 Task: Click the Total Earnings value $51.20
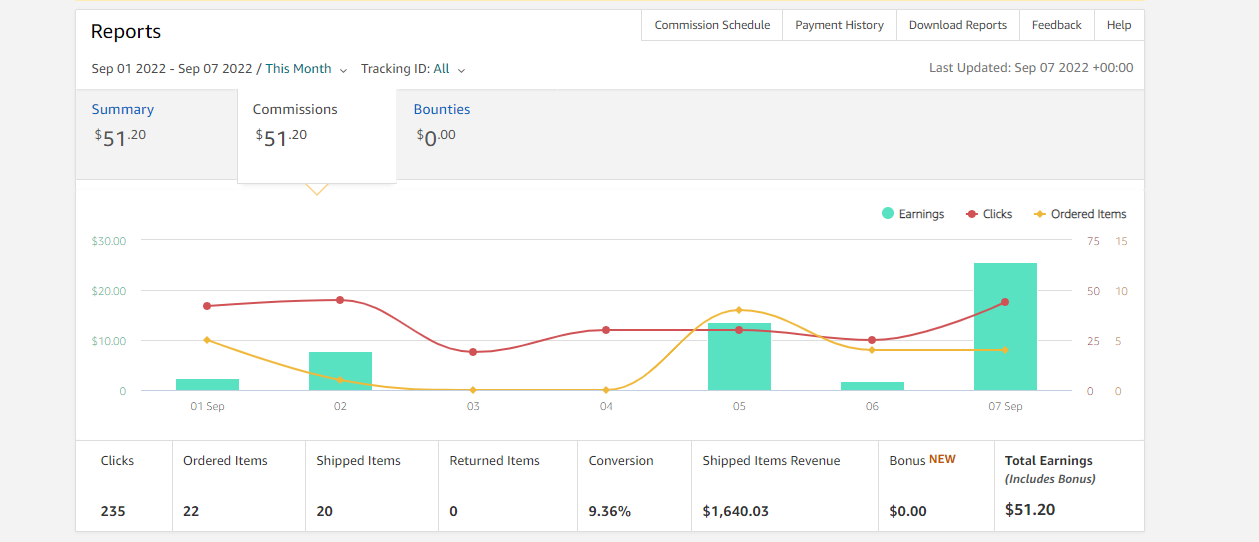(1030, 509)
